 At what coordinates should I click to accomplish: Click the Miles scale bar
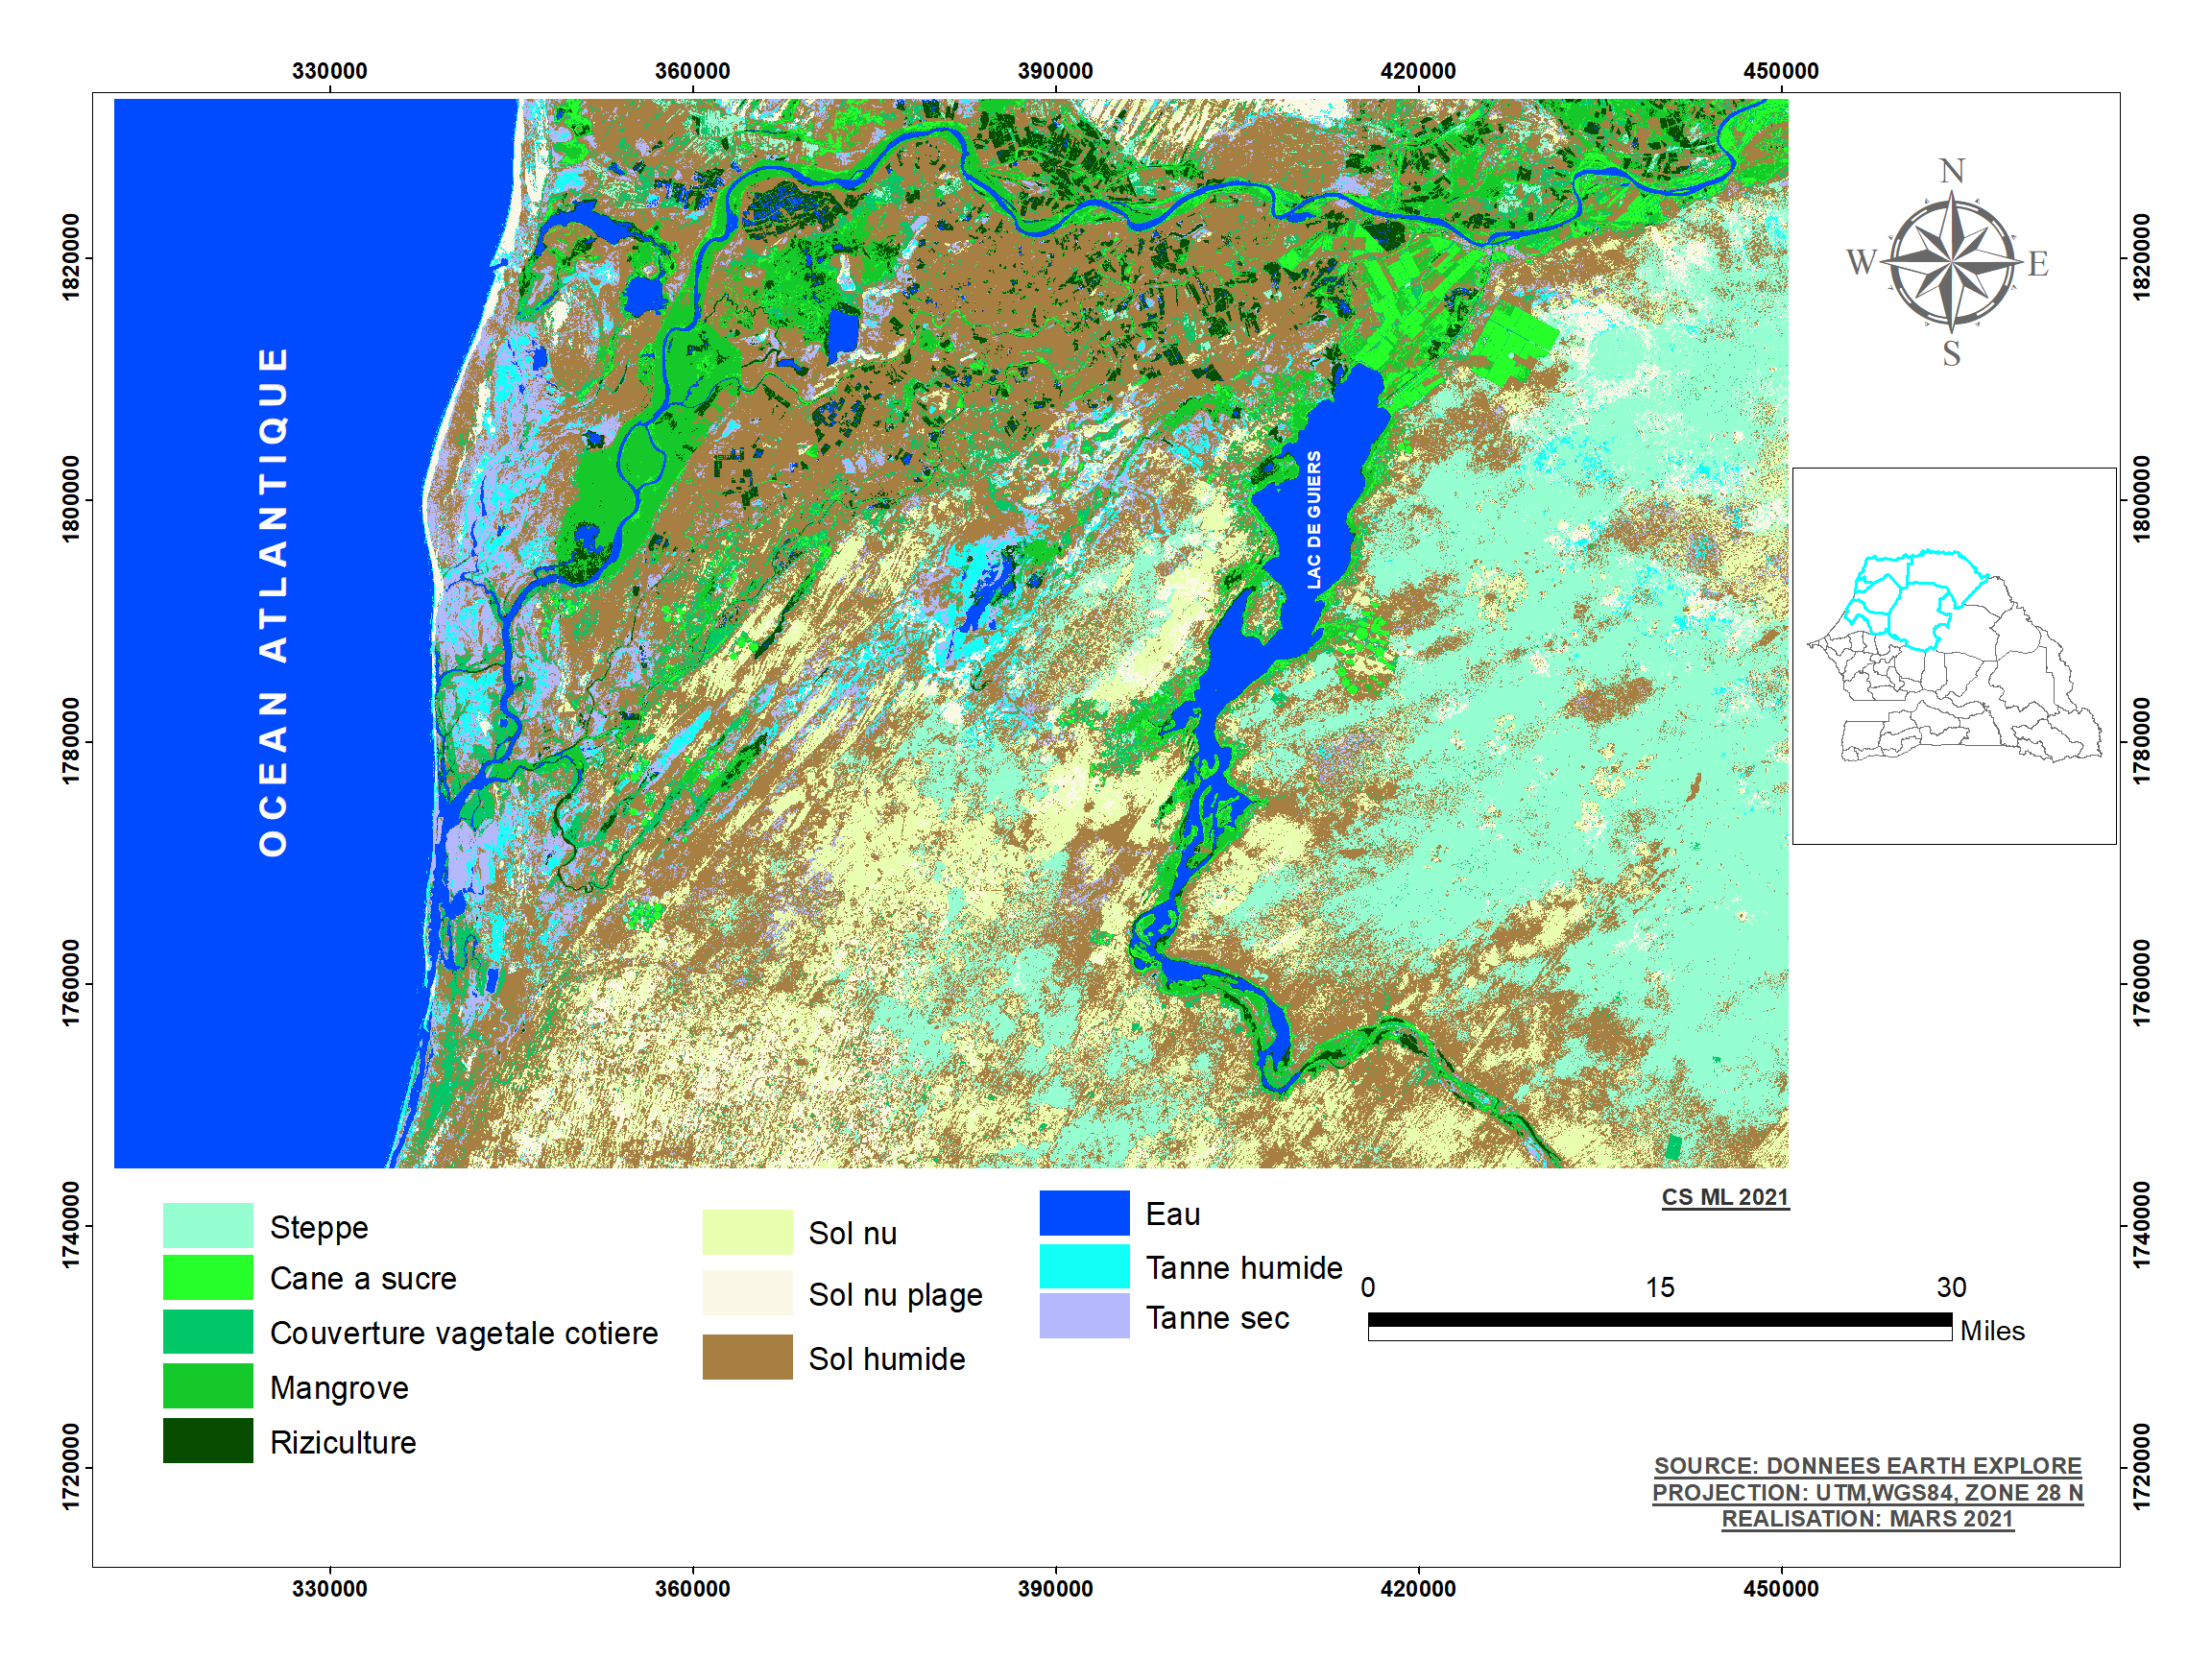coord(1659,1326)
